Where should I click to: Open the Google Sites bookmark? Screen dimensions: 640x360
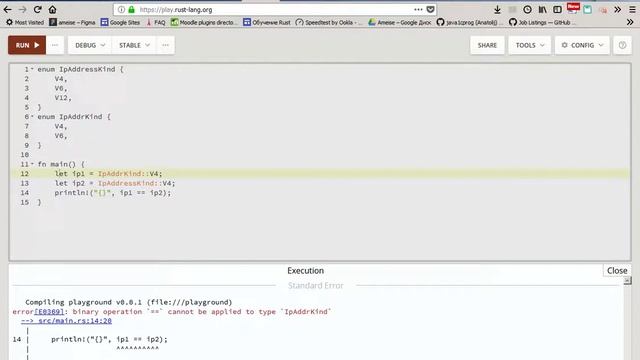(x=120, y=22)
